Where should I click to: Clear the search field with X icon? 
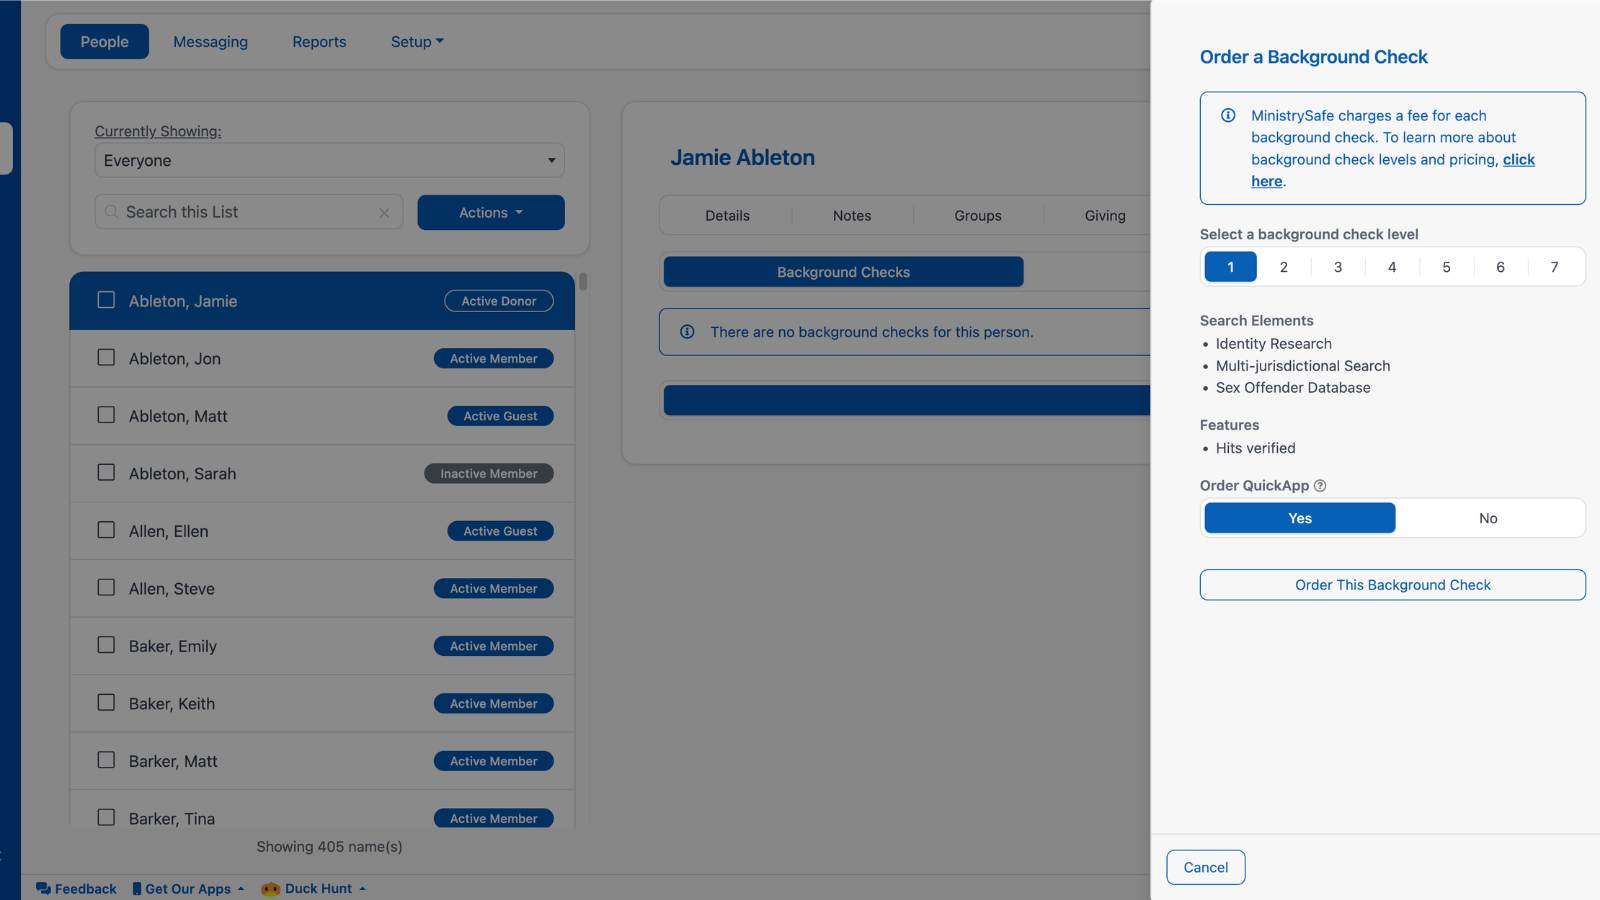click(x=384, y=213)
